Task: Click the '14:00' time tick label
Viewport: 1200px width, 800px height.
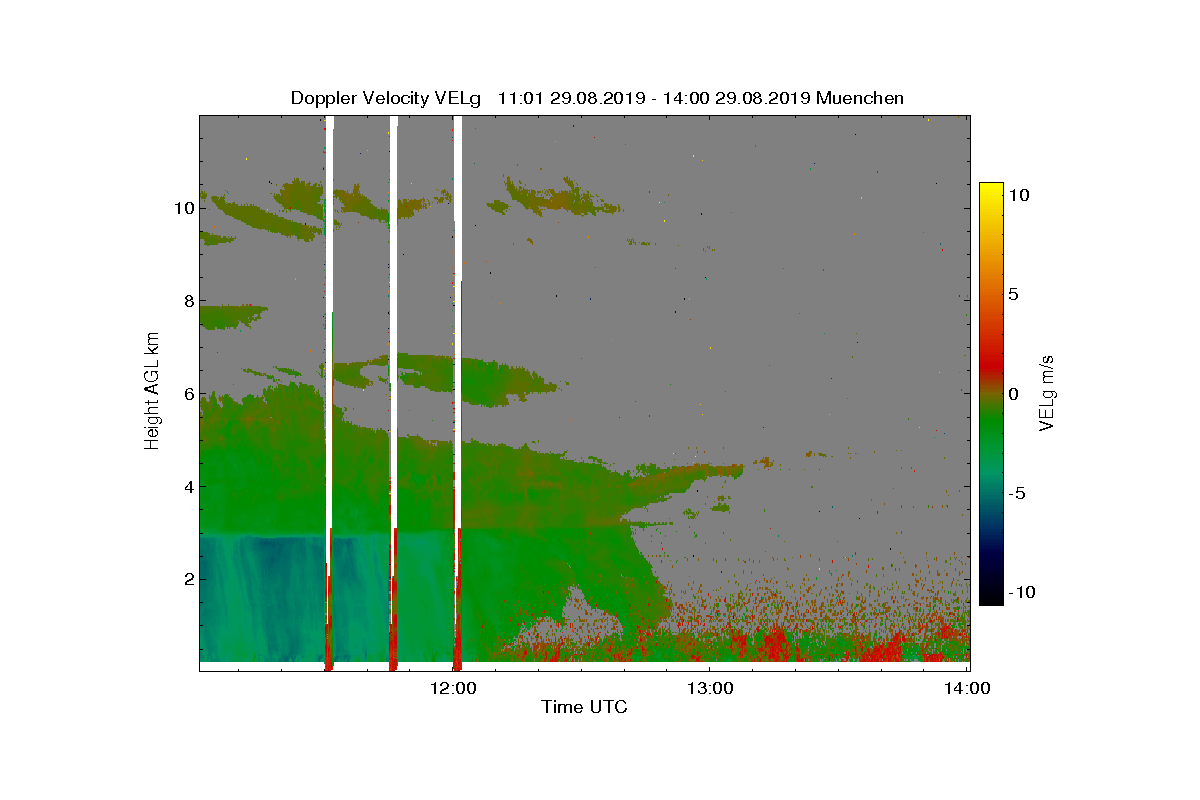Action: (967, 688)
